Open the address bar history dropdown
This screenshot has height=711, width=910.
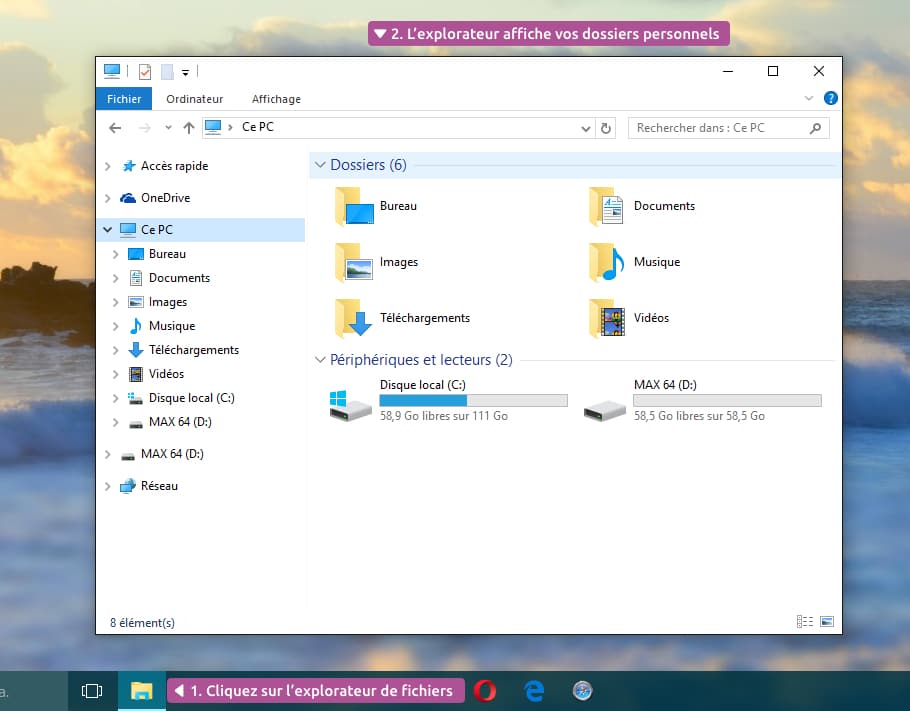586,128
